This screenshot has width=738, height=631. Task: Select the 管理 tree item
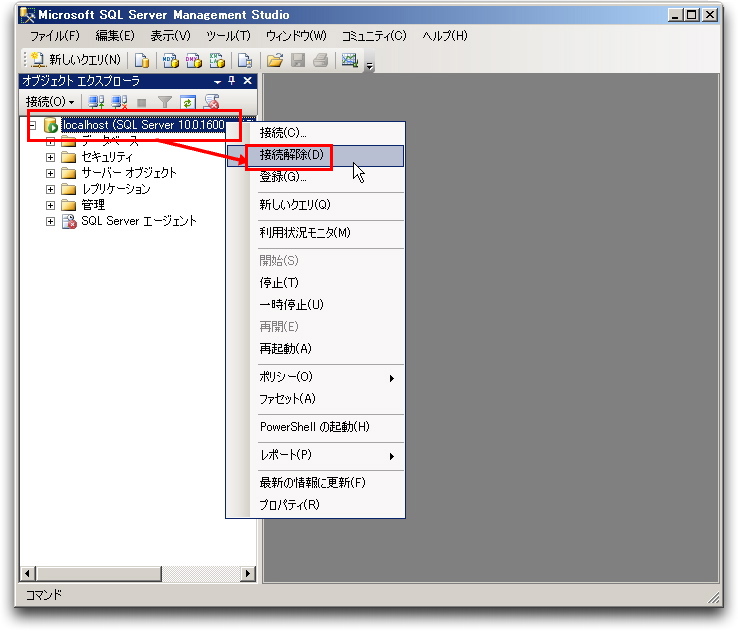pos(93,205)
